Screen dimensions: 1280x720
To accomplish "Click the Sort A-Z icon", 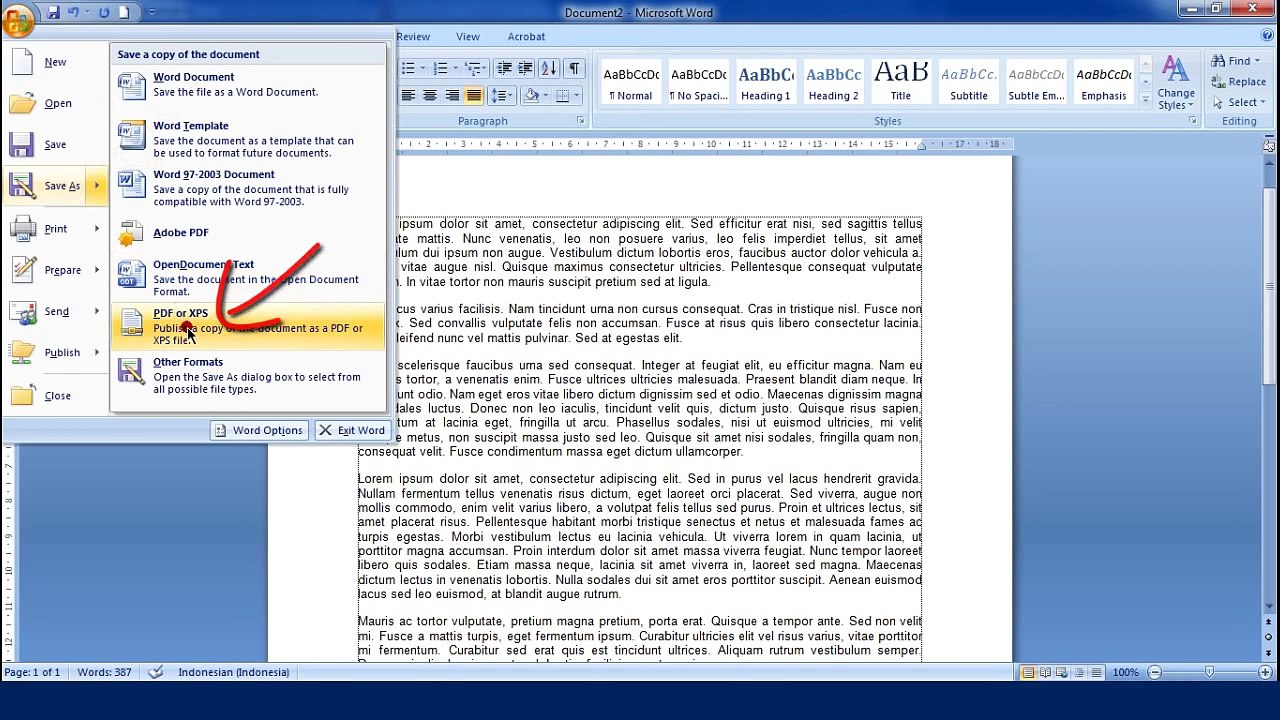I will (549, 69).
